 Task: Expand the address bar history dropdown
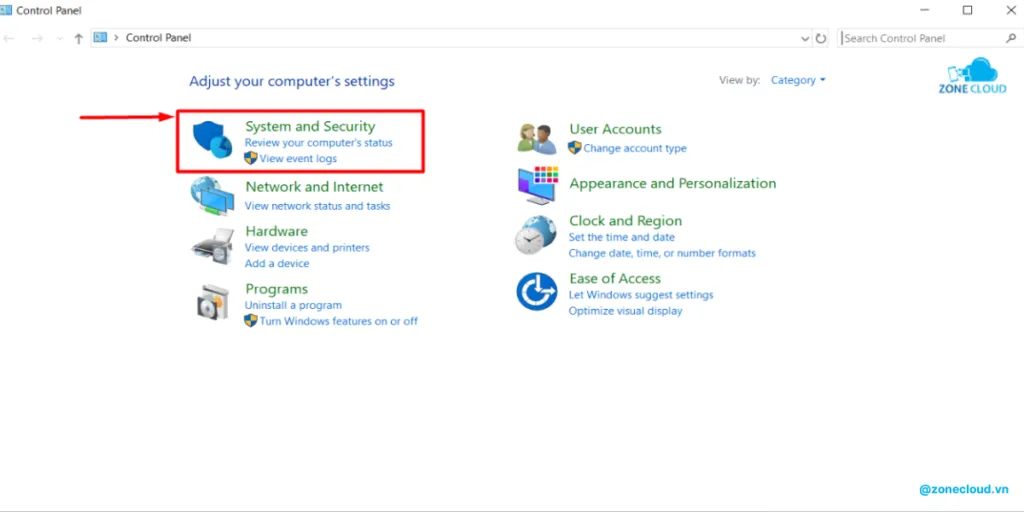[805, 39]
